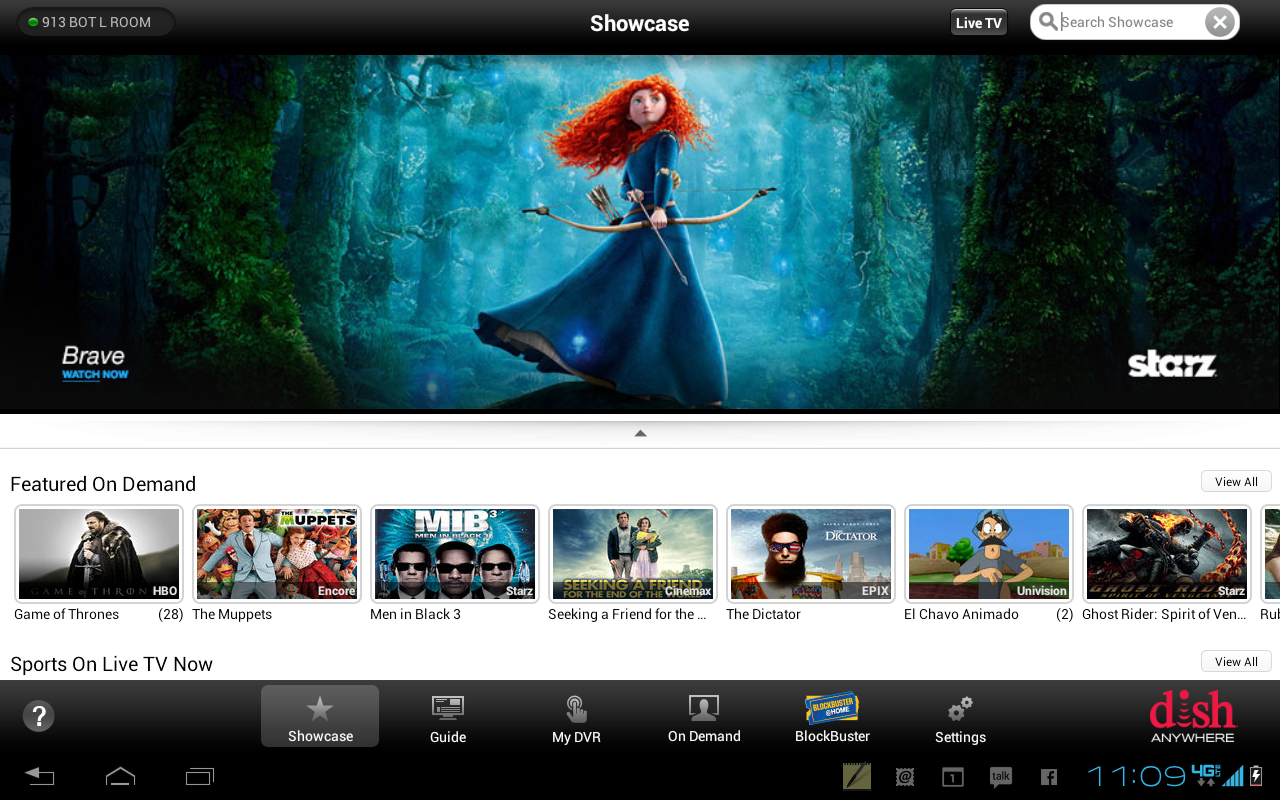
Task: Click the Dish Anywhere logo
Action: point(1192,716)
